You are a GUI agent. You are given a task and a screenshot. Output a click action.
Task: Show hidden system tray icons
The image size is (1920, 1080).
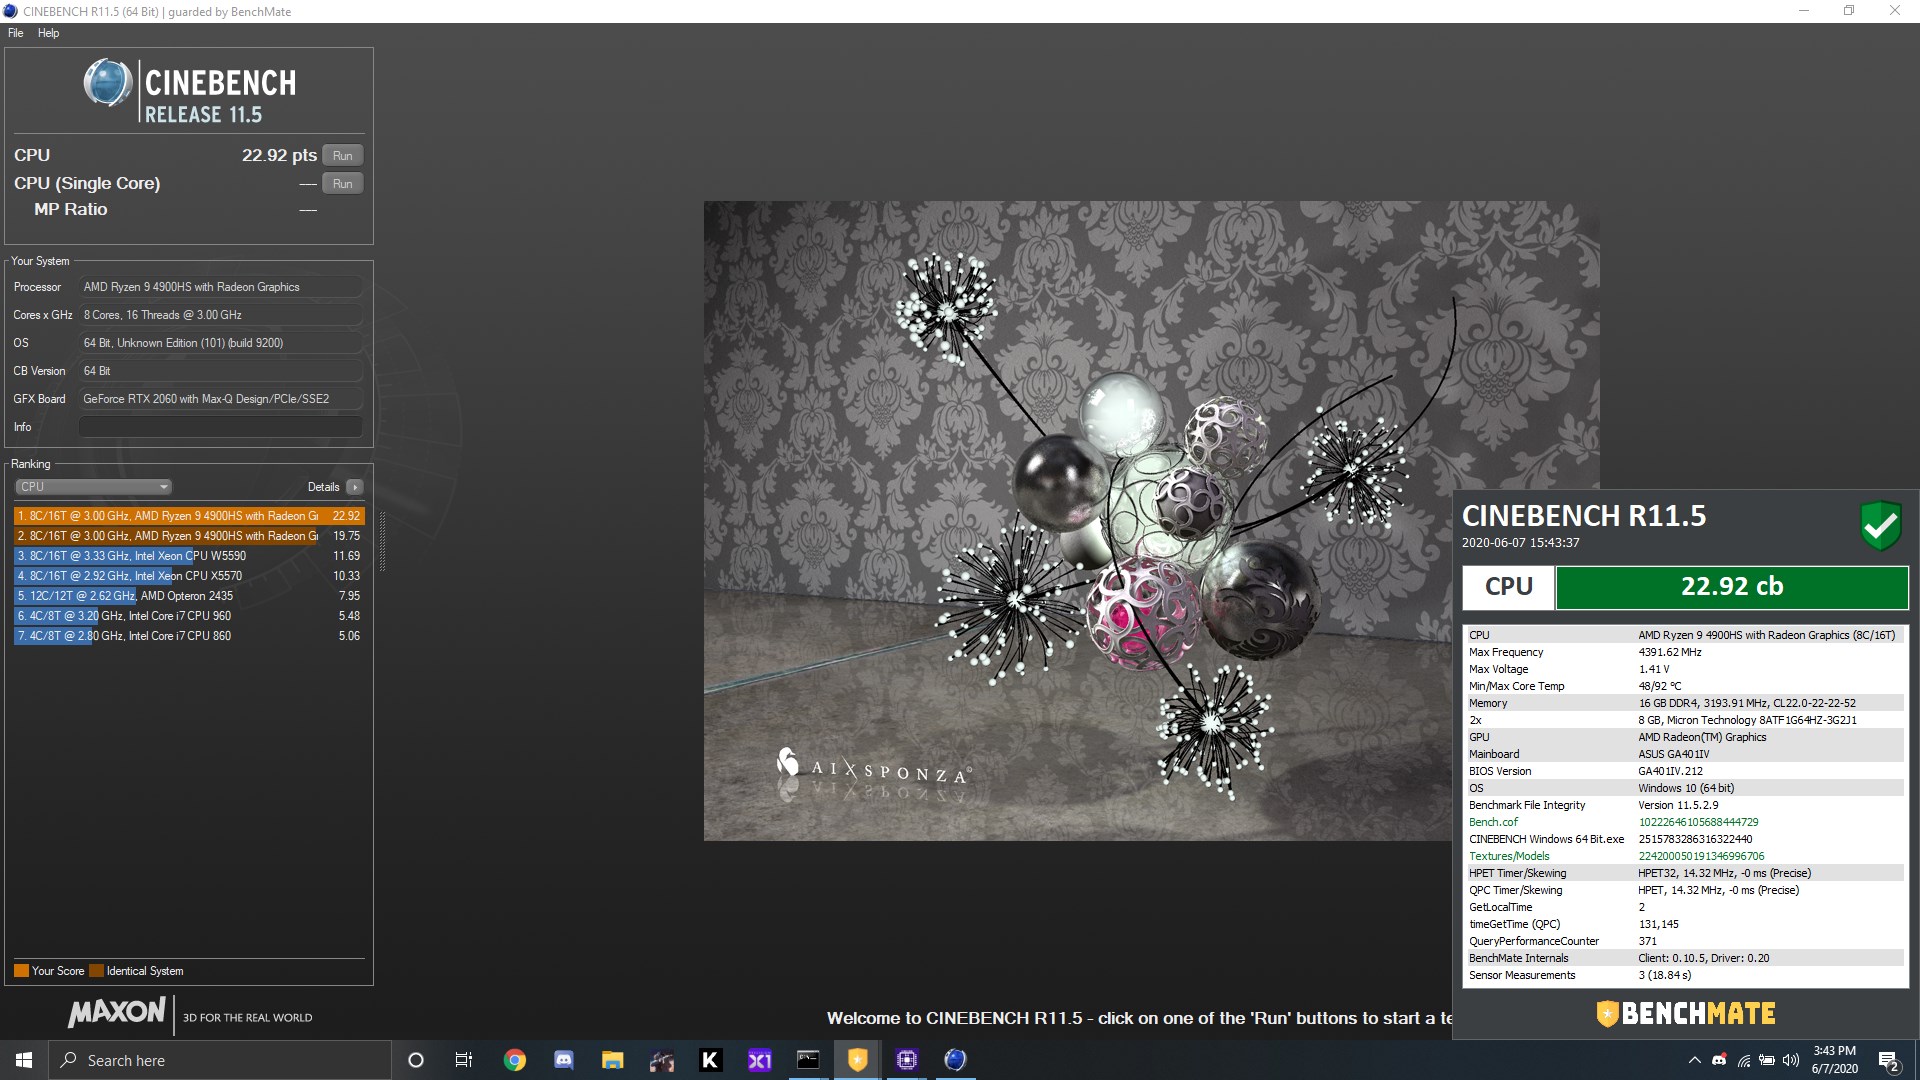(1694, 1060)
